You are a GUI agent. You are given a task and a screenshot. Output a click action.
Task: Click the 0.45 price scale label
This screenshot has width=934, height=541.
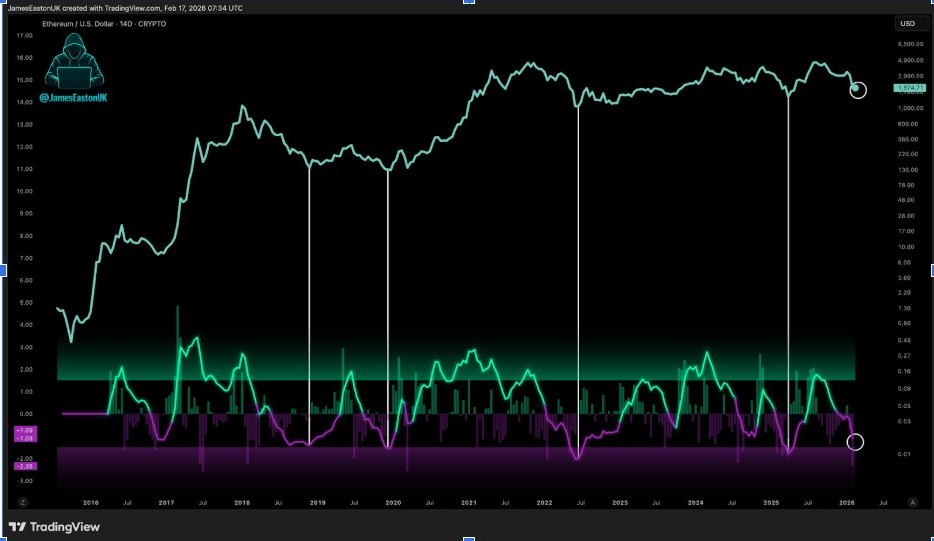pos(904,340)
